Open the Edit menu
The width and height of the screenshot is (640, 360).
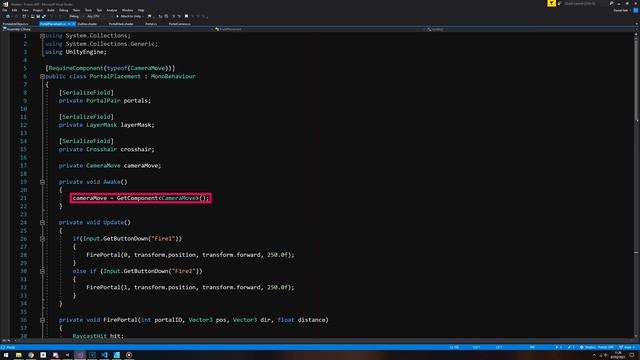14,10
